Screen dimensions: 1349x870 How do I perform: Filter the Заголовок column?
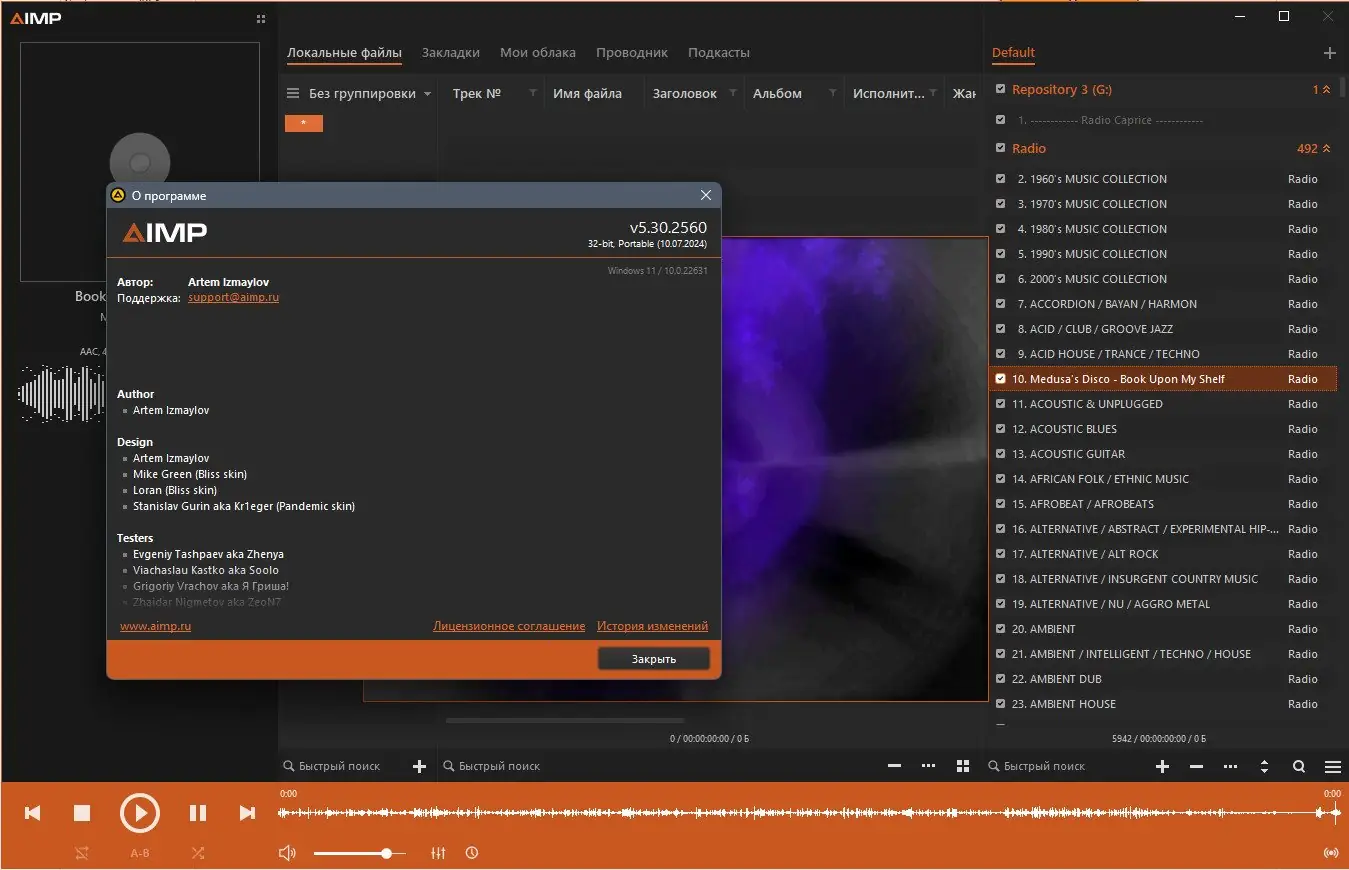tap(733, 93)
